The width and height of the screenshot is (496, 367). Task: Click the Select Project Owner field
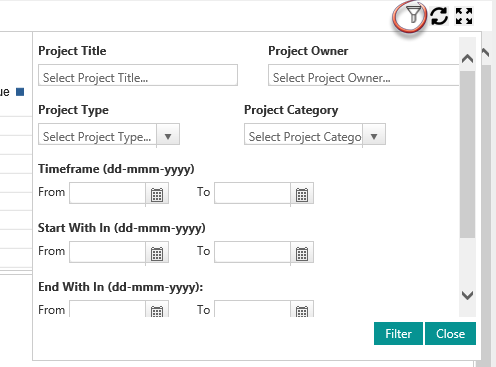click(364, 75)
